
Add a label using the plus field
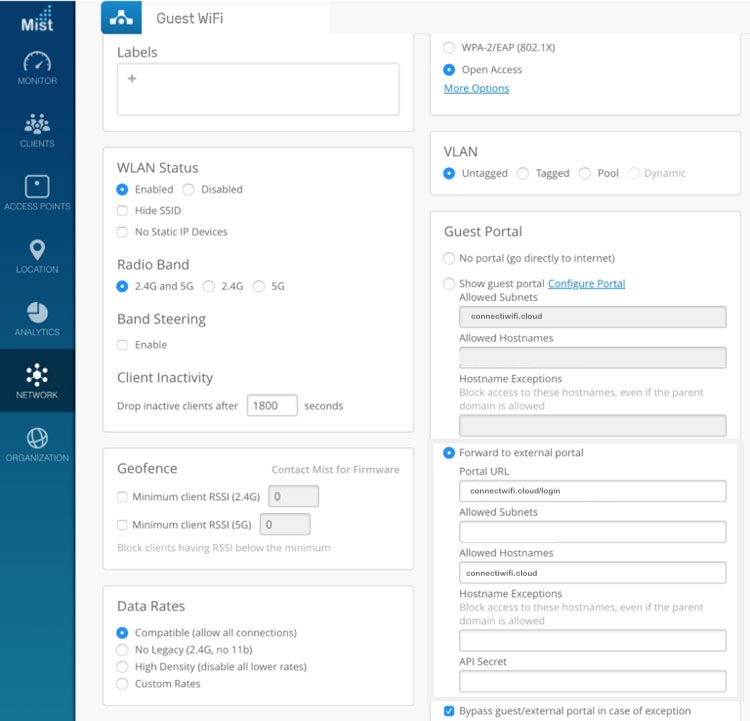[x=258, y=89]
